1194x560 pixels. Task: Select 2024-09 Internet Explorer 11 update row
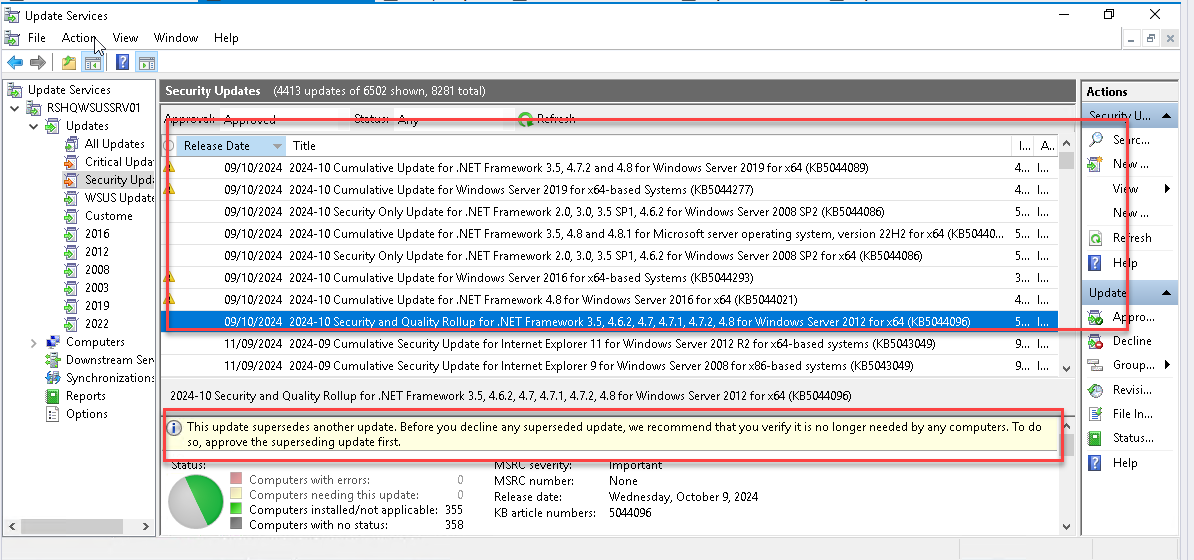(x=610, y=344)
